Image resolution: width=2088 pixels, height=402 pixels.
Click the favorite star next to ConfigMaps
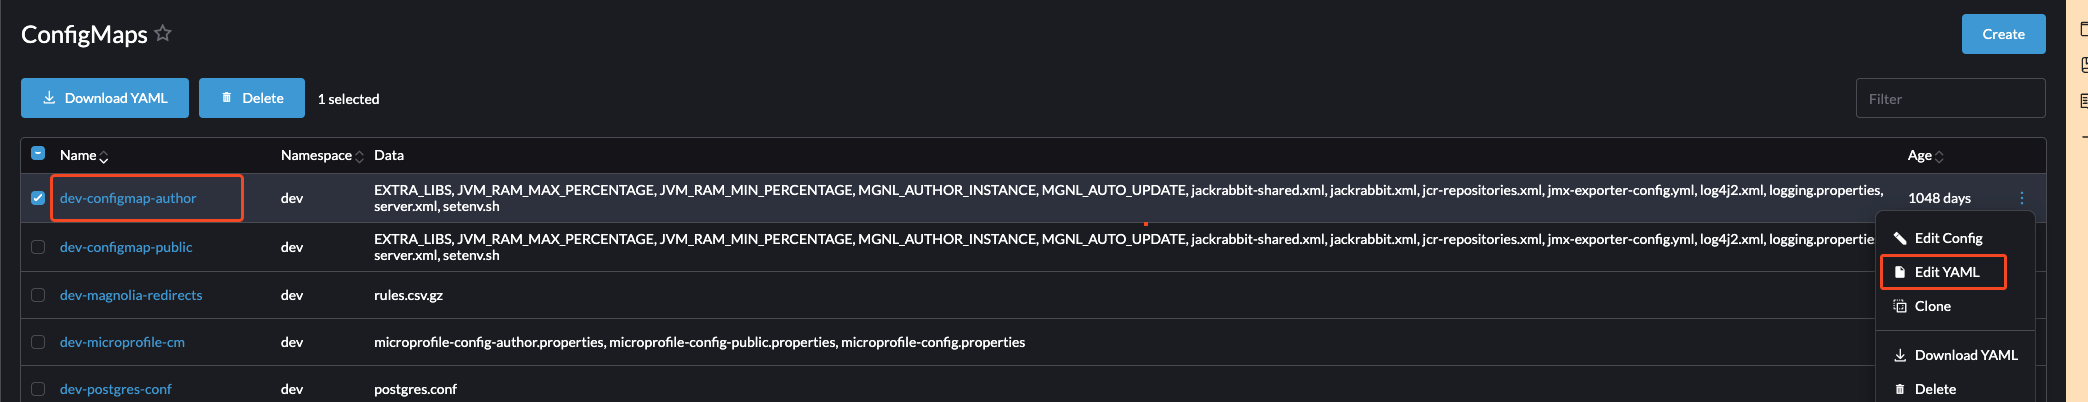coord(163,33)
